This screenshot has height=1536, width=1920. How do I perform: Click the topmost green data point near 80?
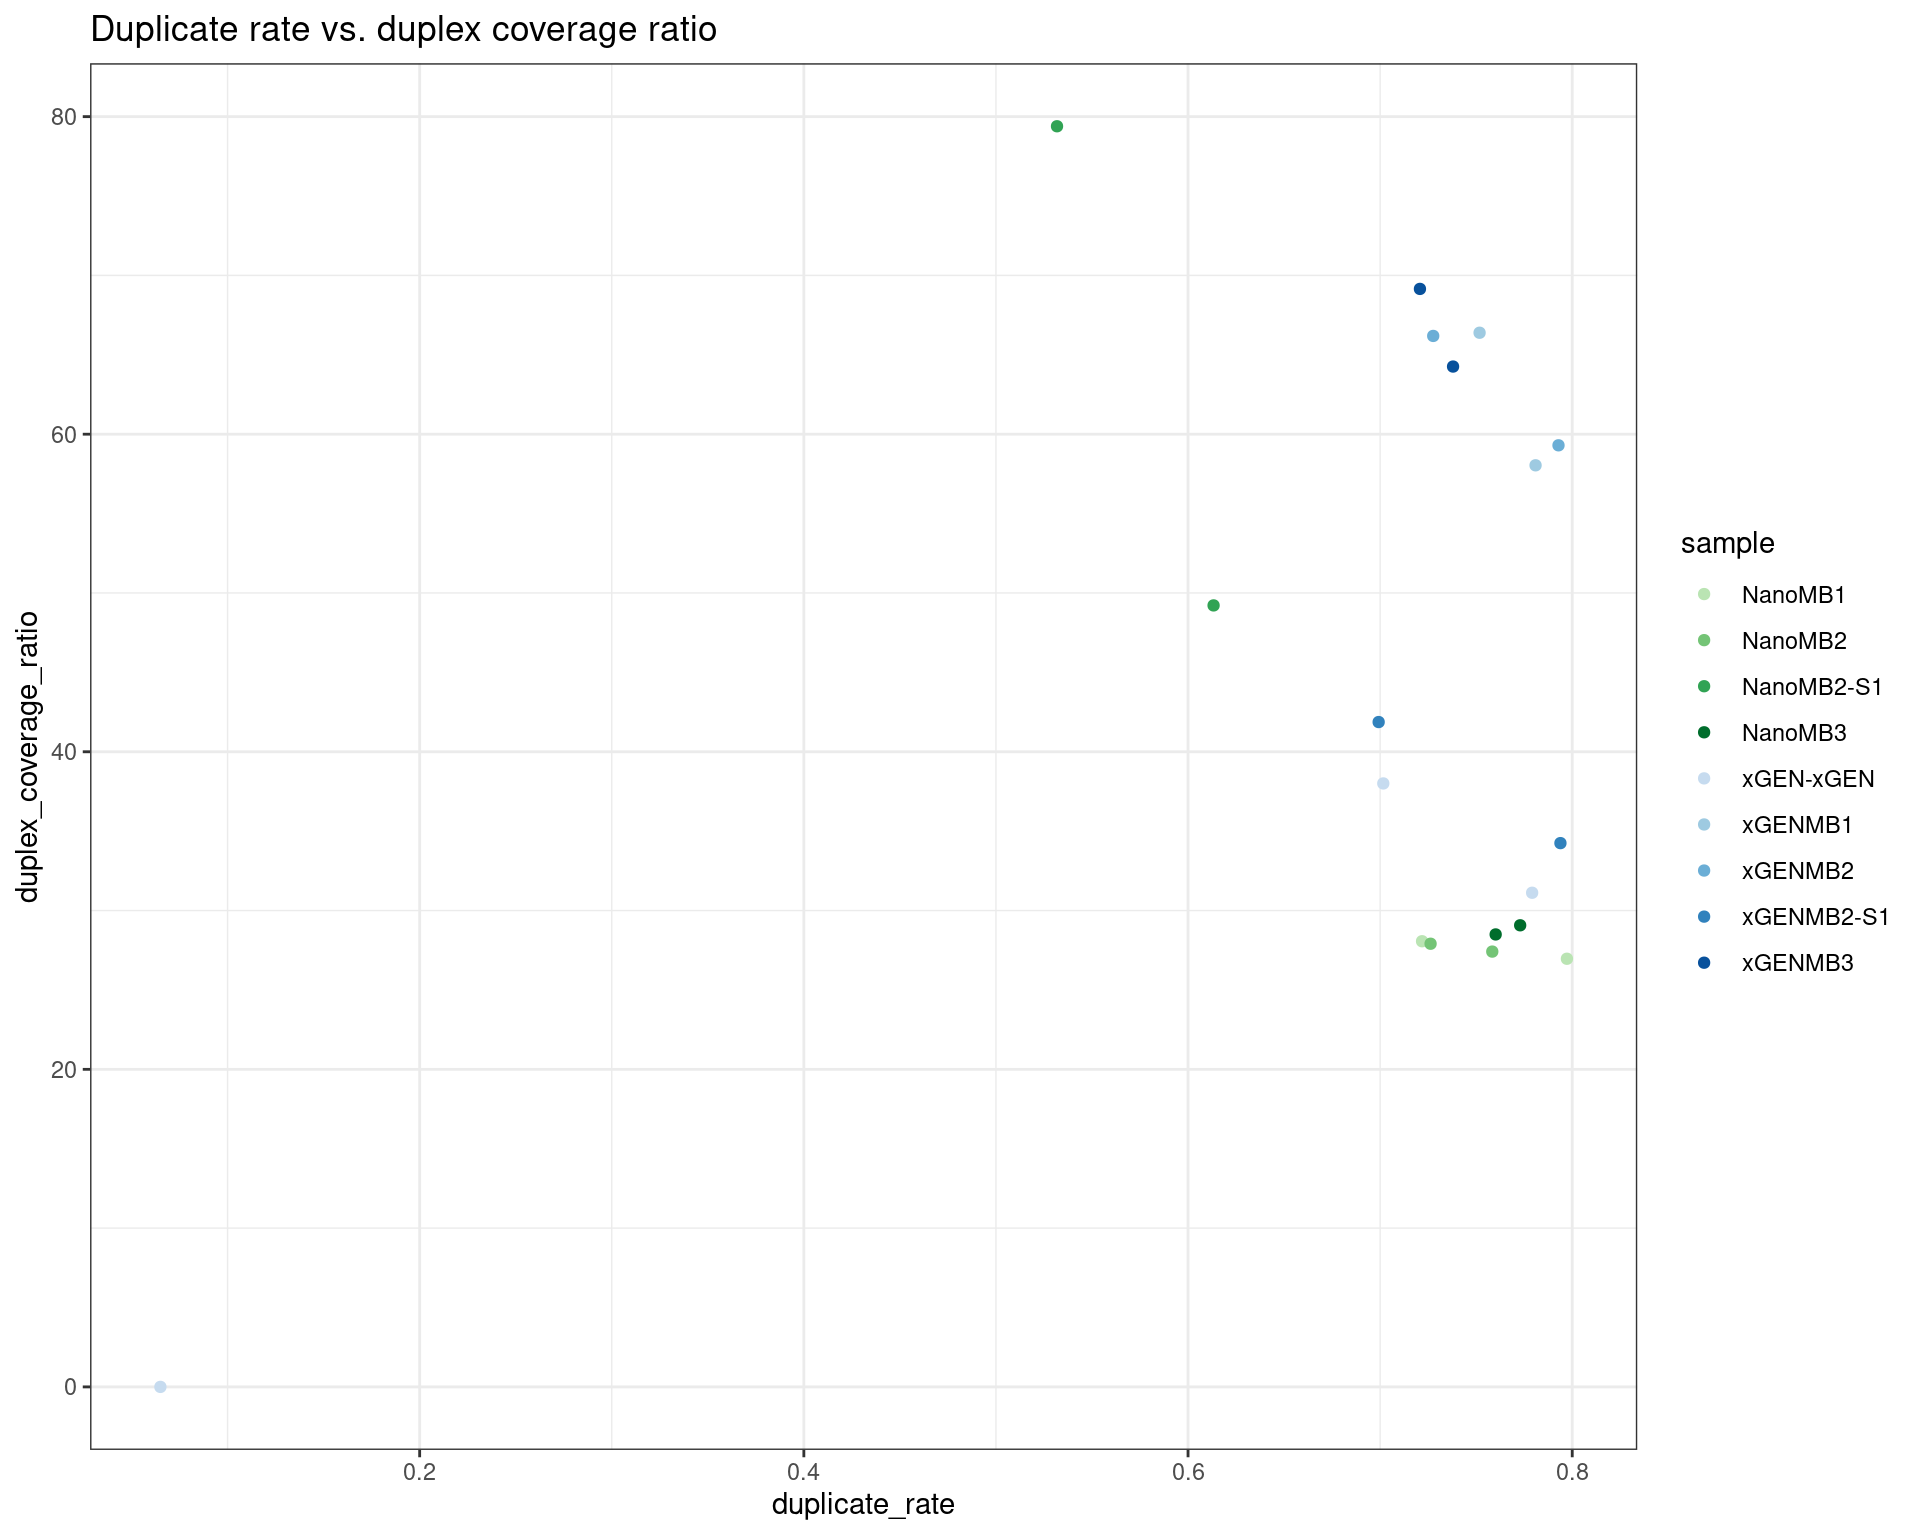[x=1057, y=126]
